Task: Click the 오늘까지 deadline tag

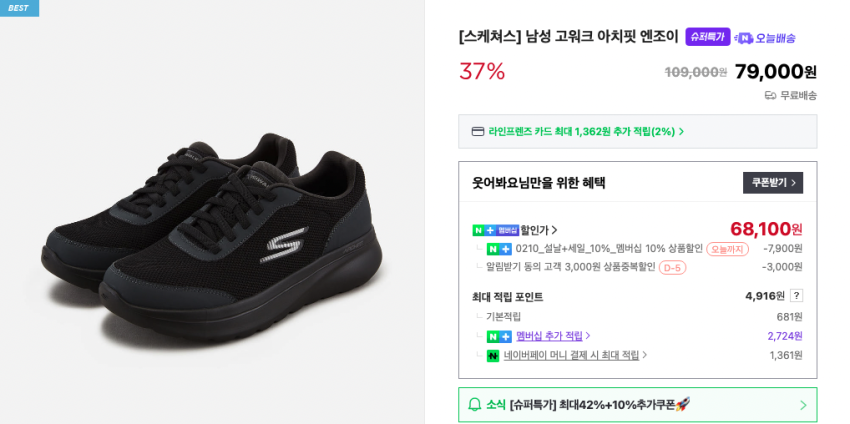Action: point(727,249)
